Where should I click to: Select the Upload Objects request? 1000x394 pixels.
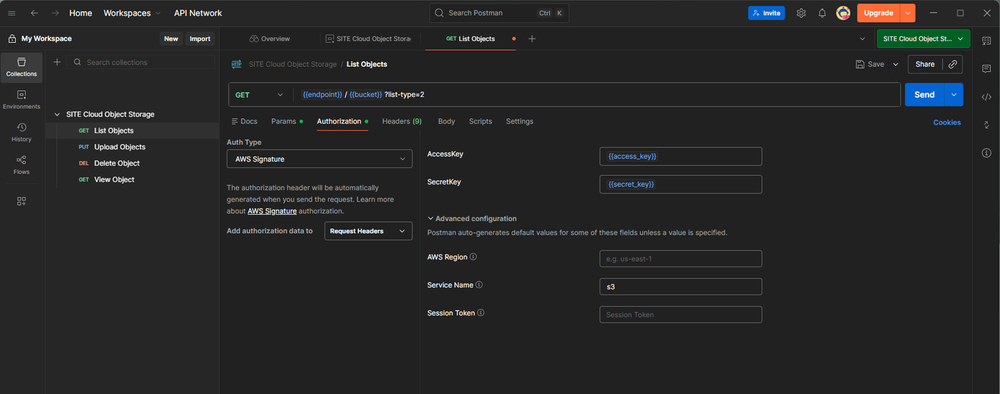(x=133, y=147)
